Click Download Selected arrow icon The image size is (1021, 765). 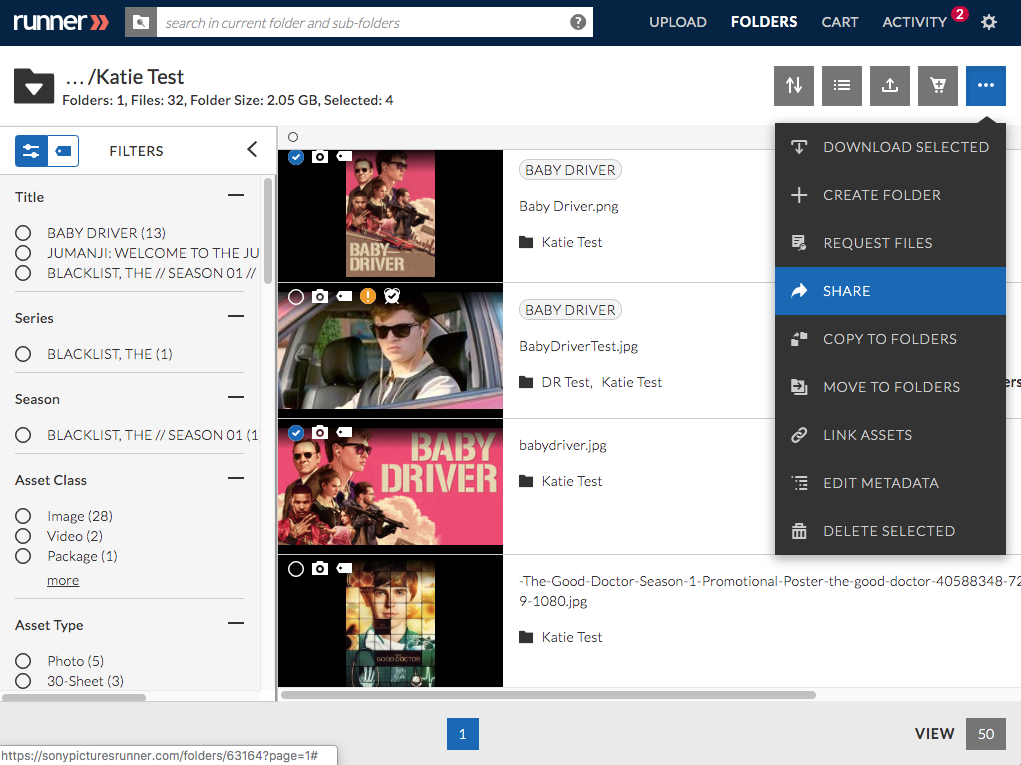799,147
